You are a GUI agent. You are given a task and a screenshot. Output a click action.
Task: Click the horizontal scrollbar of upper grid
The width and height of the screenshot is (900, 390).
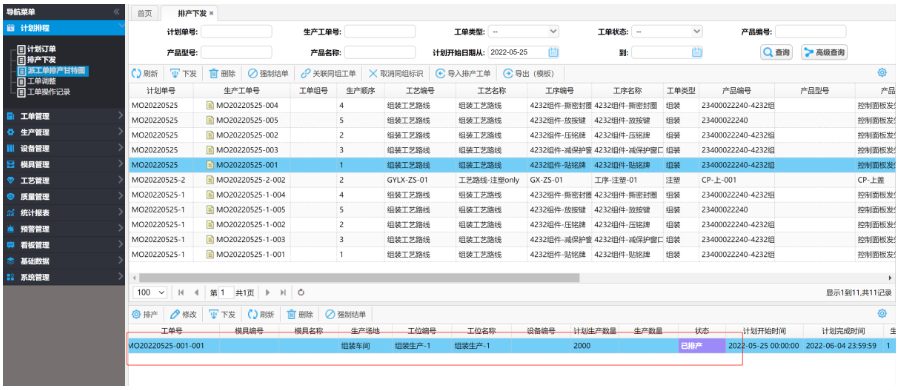click(359, 277)
